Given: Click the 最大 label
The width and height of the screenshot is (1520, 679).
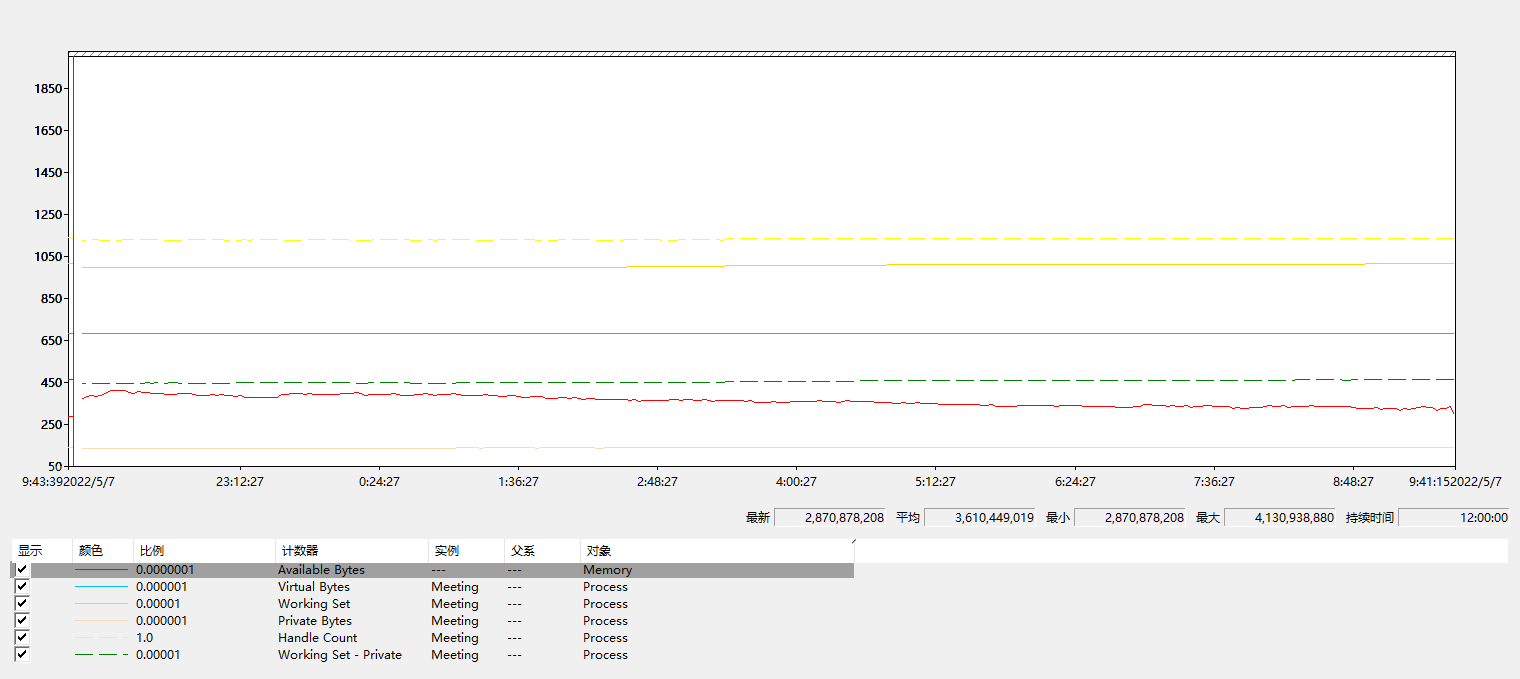Looking at the screenshot, I should pos(1208,518).
